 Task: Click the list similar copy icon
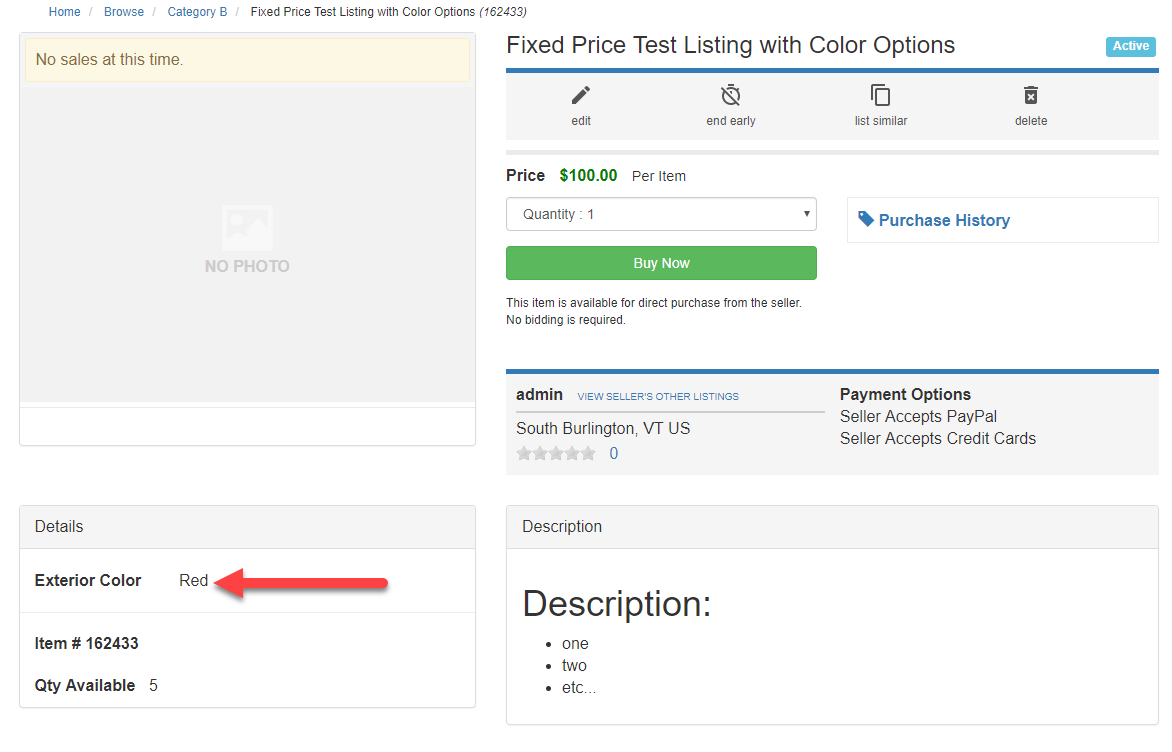click(x=880, y=95)
